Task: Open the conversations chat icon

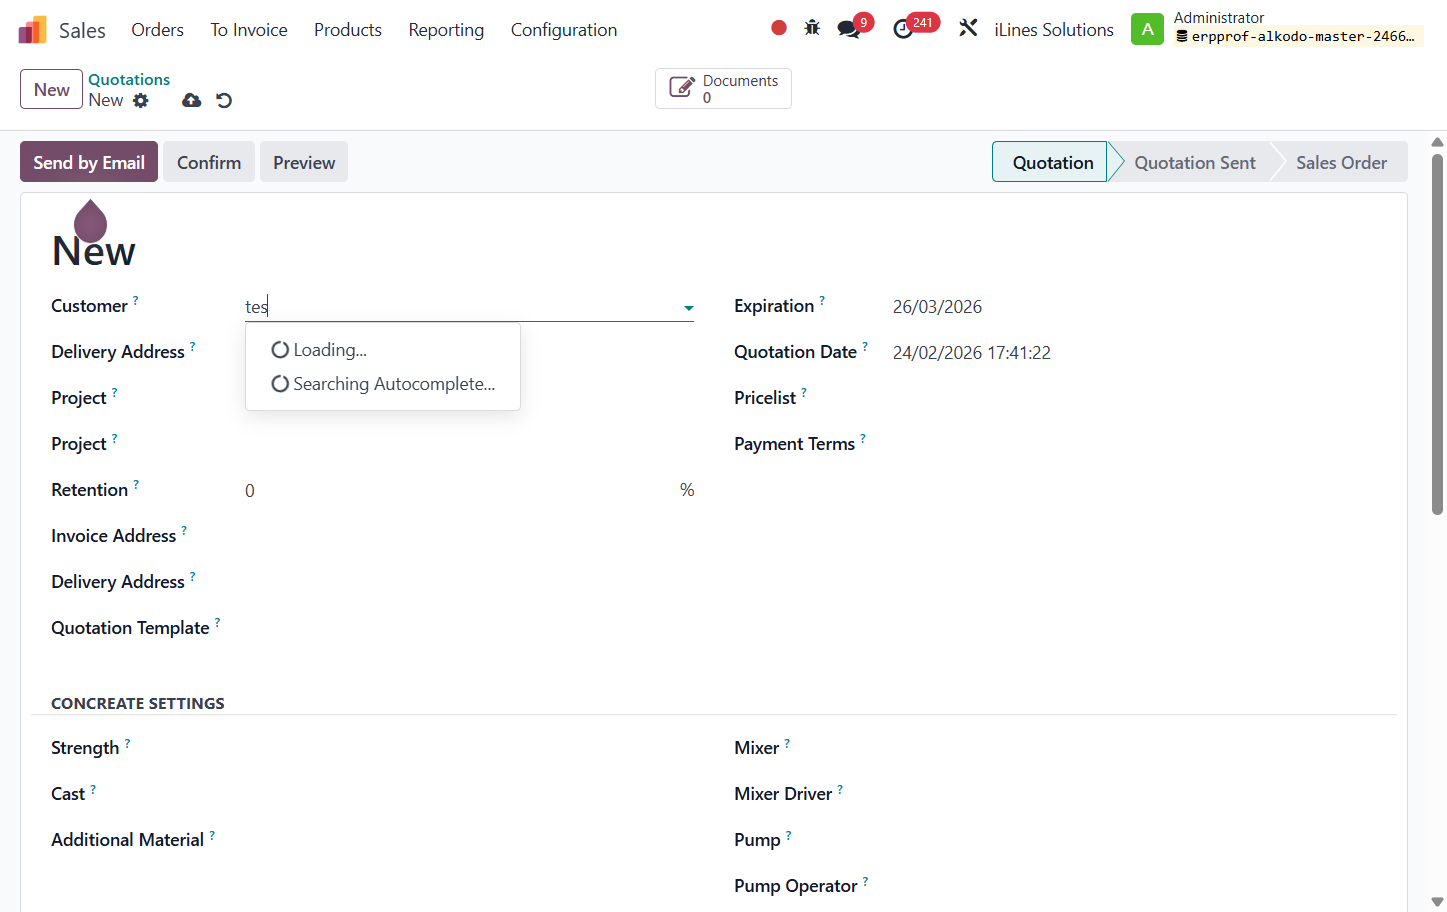Action: click(x=849, y=29)
